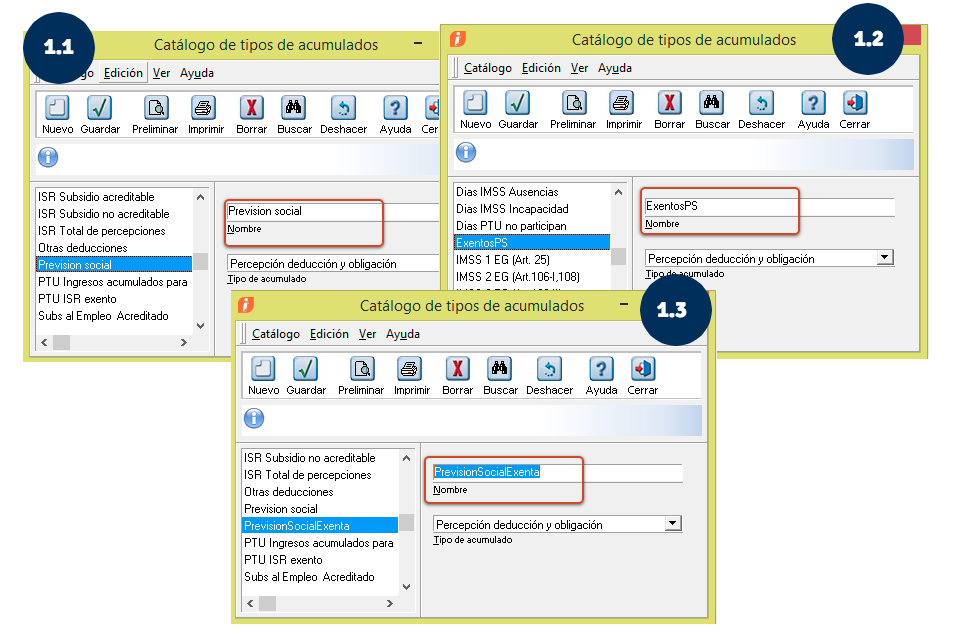The height and width of the screenshot is (635, 953).
Task: Open Edición menu in window 1.3
Action: [x=329, y=334]
